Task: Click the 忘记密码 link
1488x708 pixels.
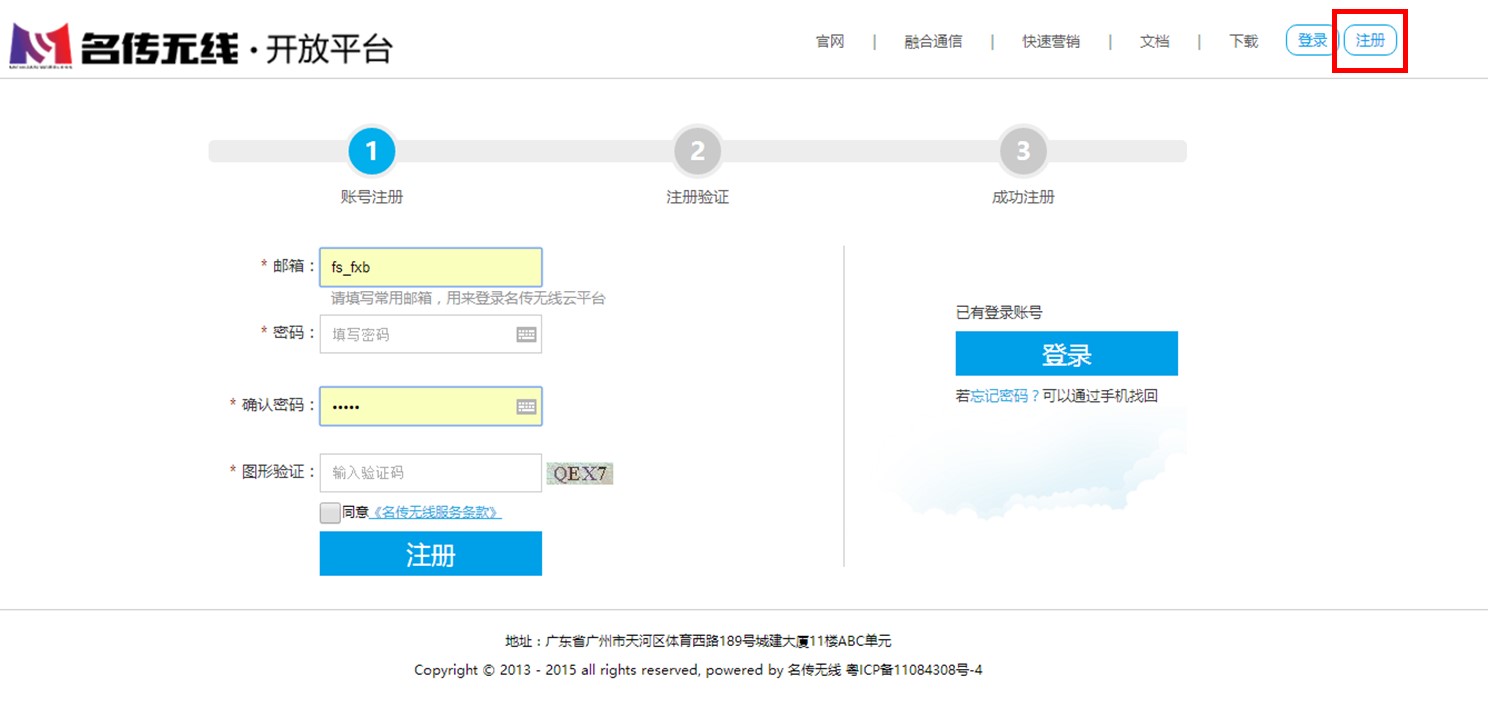Action: point(1004,396)
